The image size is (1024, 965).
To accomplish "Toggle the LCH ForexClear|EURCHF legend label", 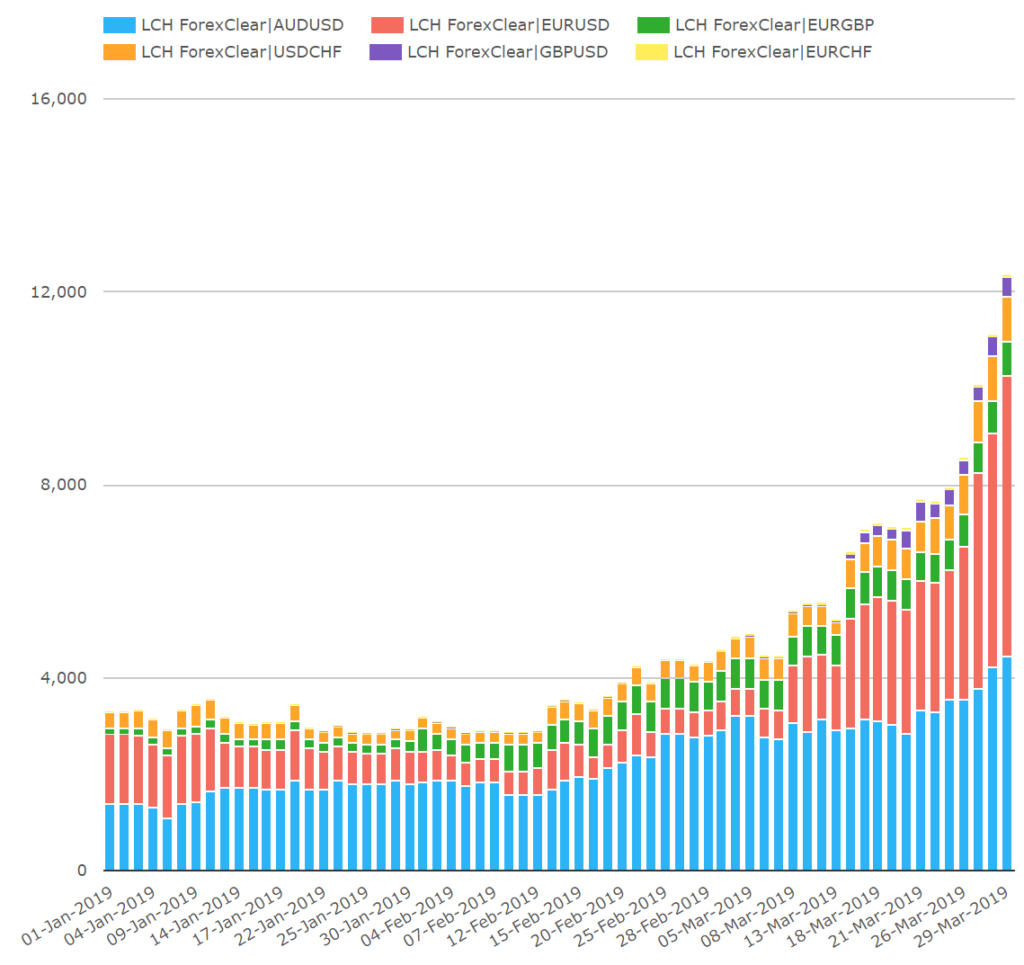I will (x=773, y=52).
